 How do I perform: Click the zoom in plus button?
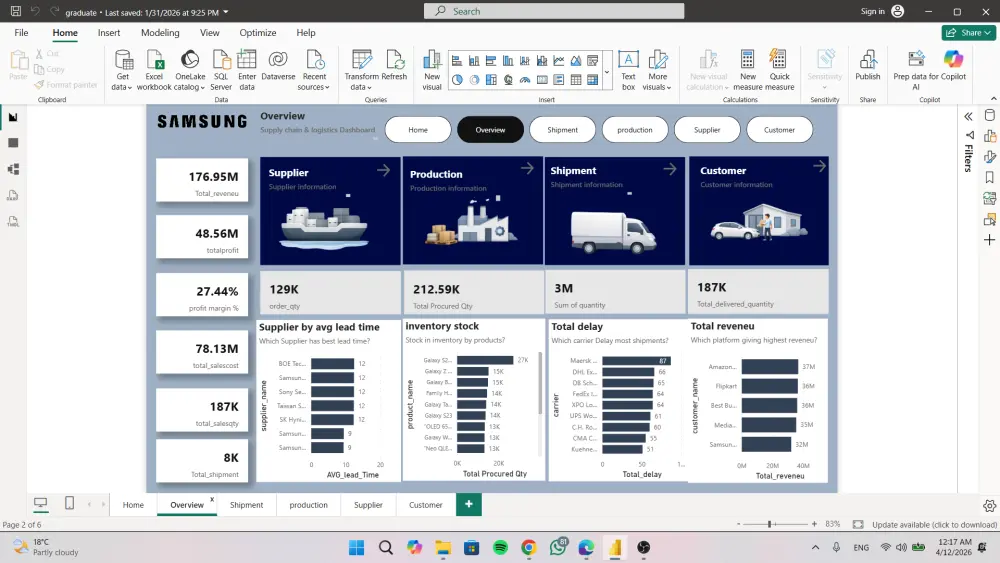point(814,524)
